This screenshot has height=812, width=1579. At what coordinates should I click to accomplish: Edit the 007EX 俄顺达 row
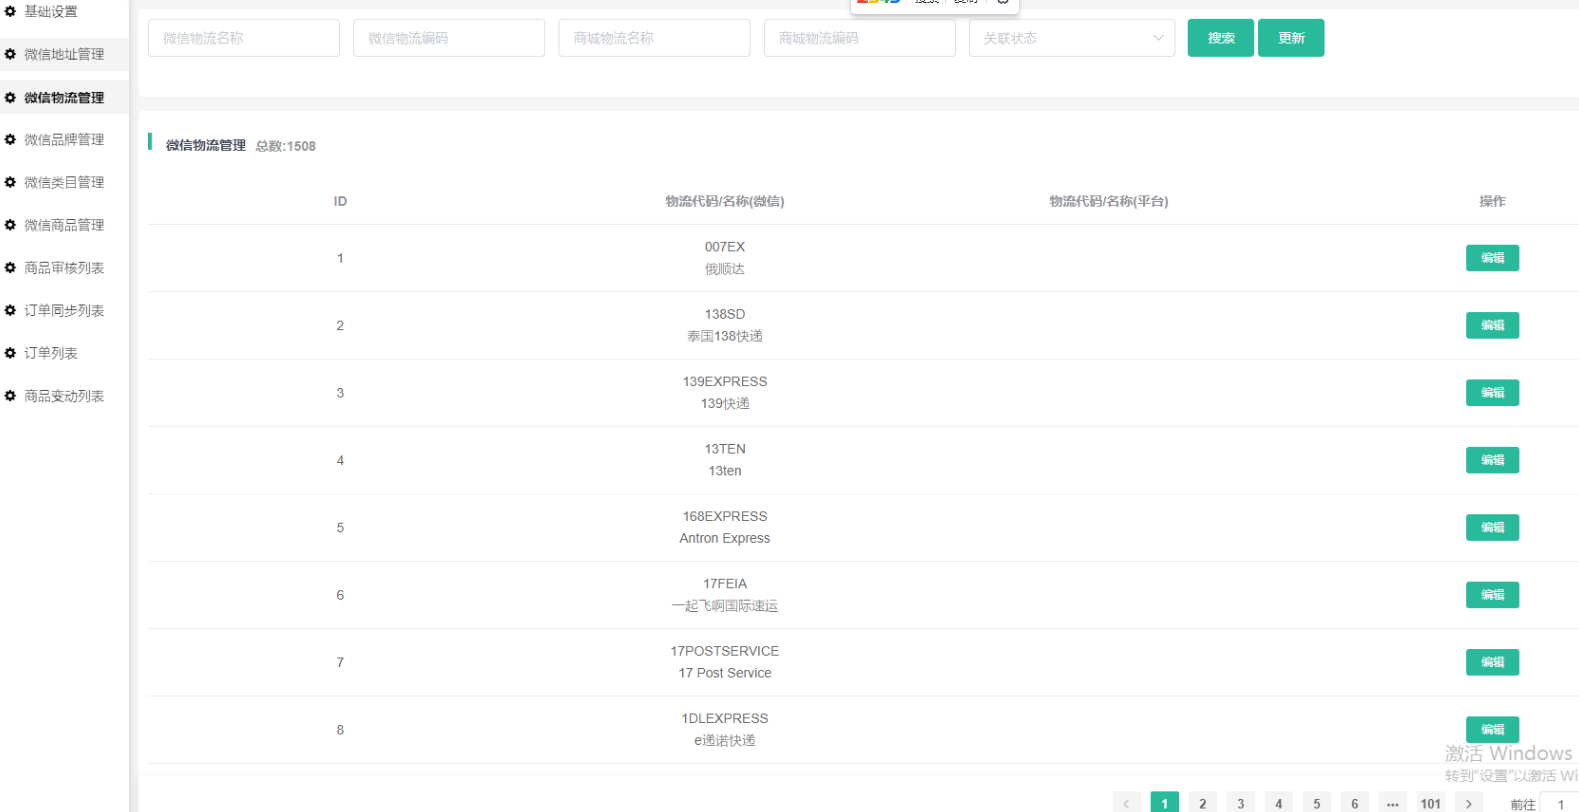[1492, 258]
